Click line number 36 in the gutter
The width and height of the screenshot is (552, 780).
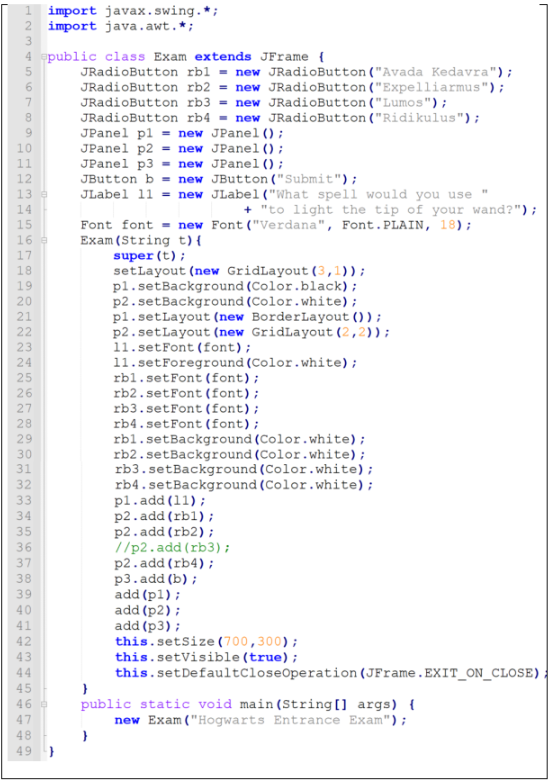coord(24,547)
